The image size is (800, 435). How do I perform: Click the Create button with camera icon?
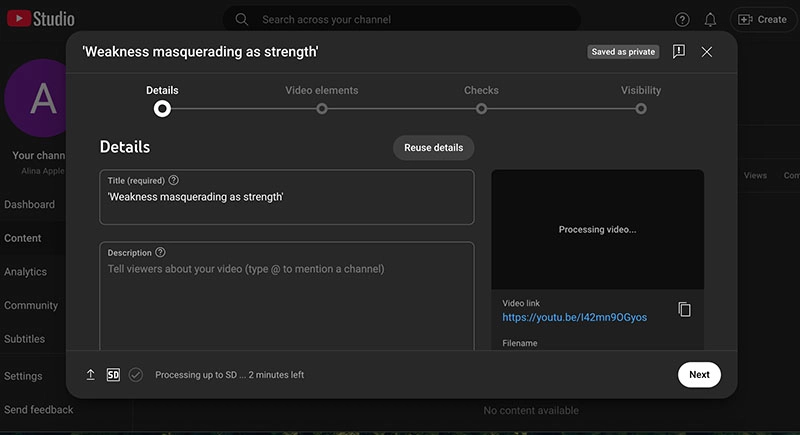[762, 19]
